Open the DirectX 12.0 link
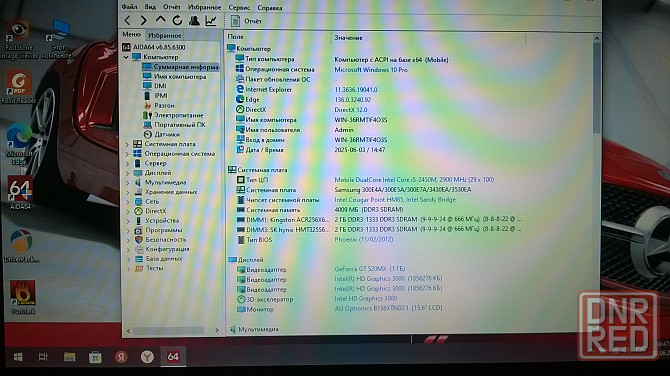670x376 pixels. (x=350, y=110)
